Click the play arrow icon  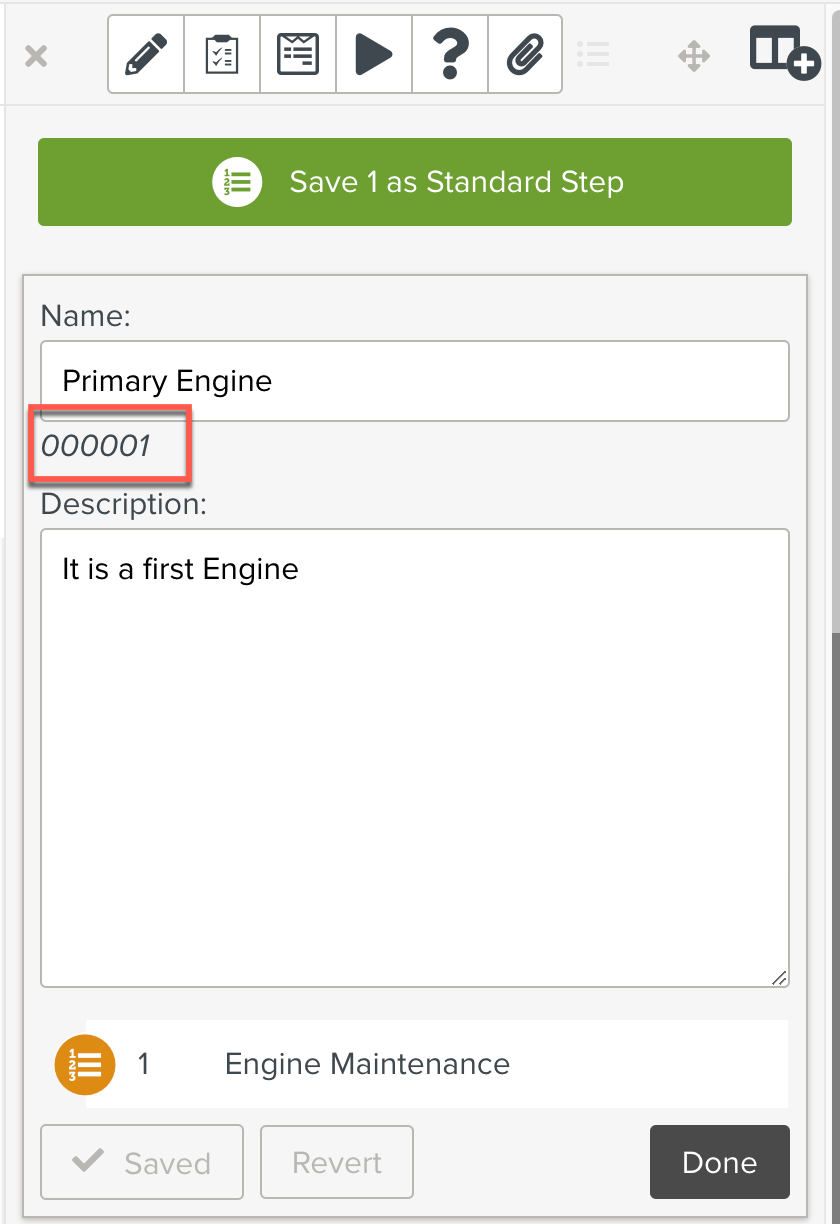(374, 54)
